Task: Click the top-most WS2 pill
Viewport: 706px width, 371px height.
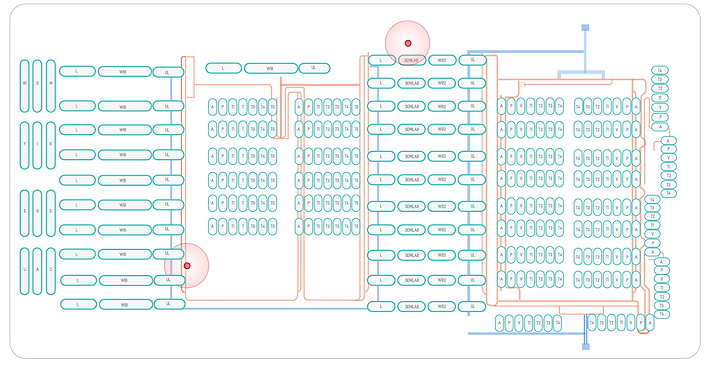Action: click(x=442, y=60)
